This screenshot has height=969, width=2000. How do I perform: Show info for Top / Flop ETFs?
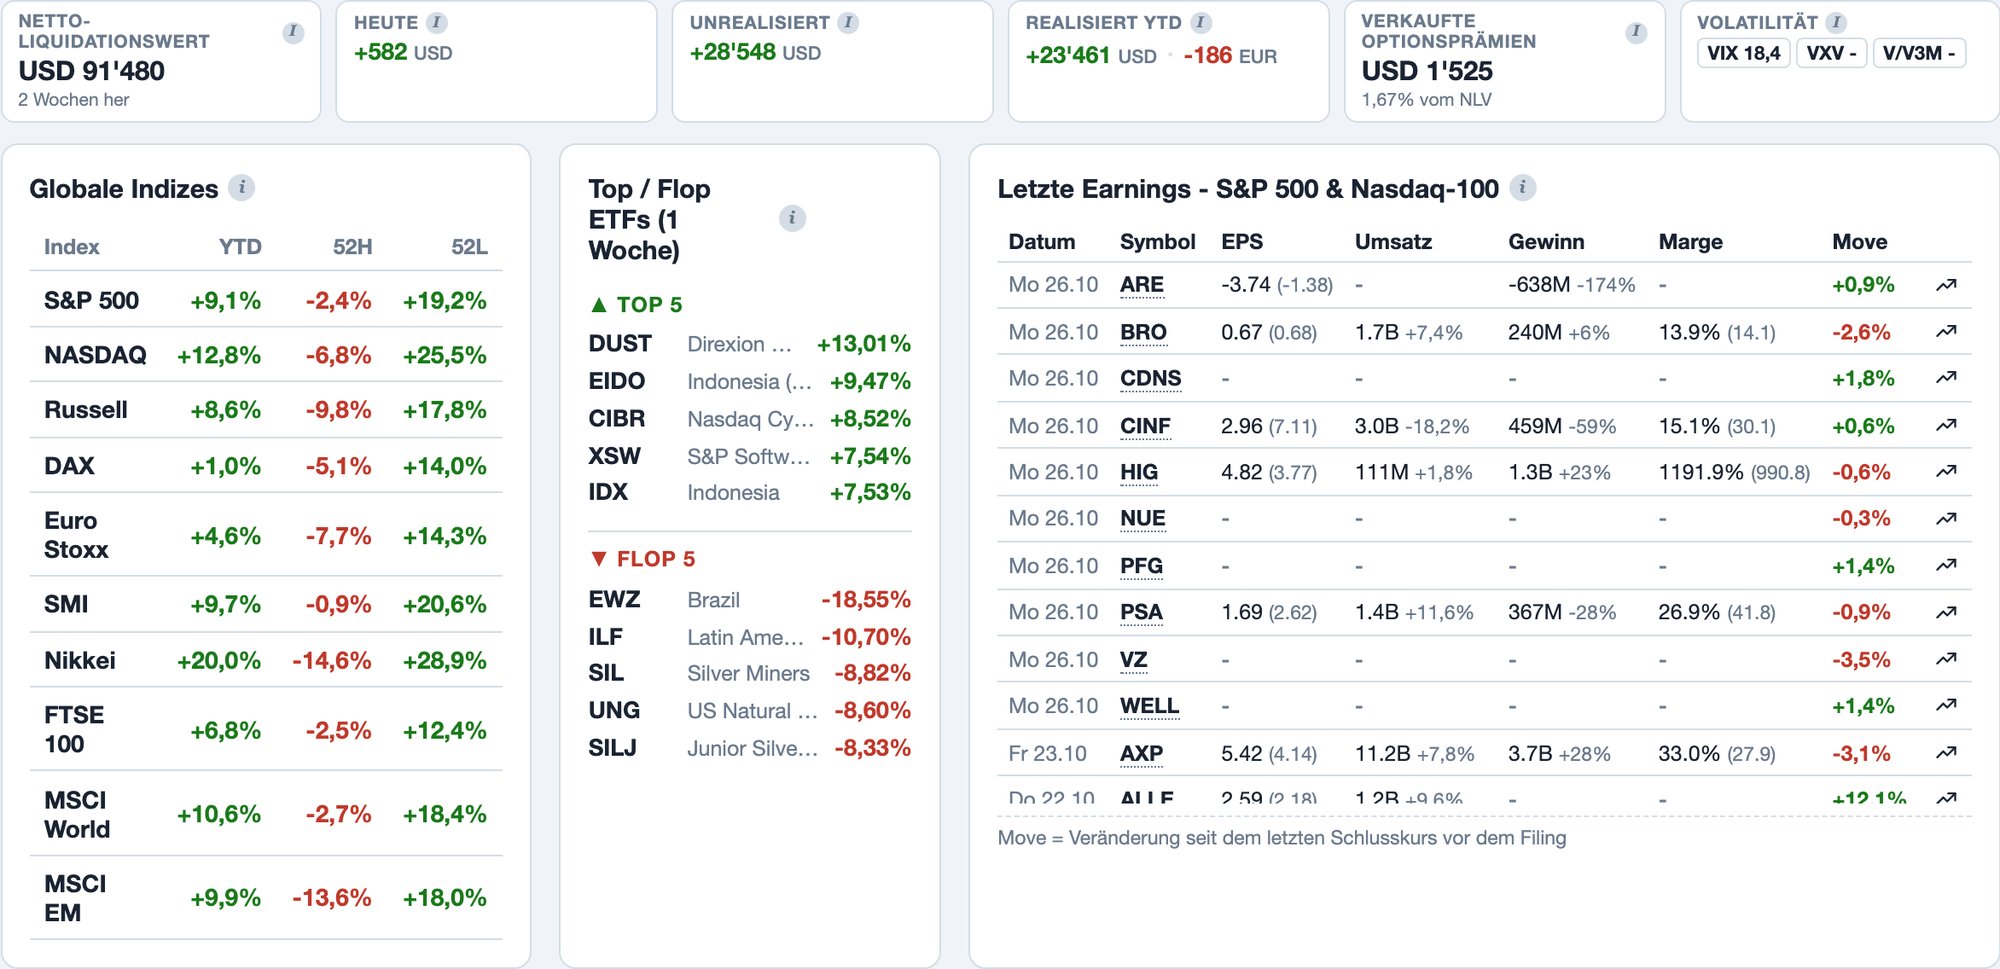pyautogui.click(x=792, y=218)
